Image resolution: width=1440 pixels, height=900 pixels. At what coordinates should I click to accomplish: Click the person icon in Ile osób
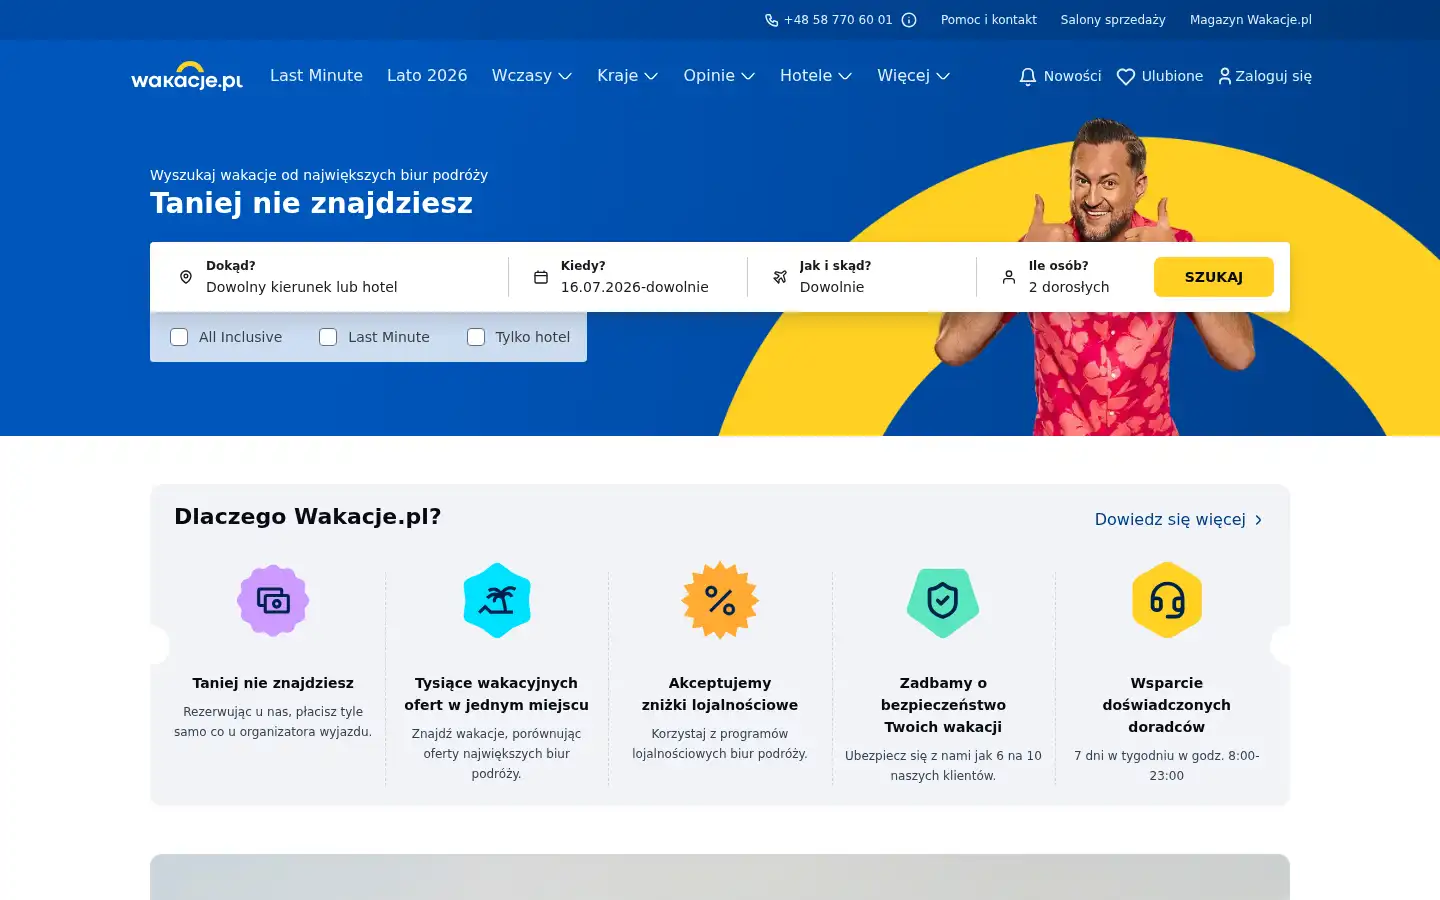tap(1009, 277)
